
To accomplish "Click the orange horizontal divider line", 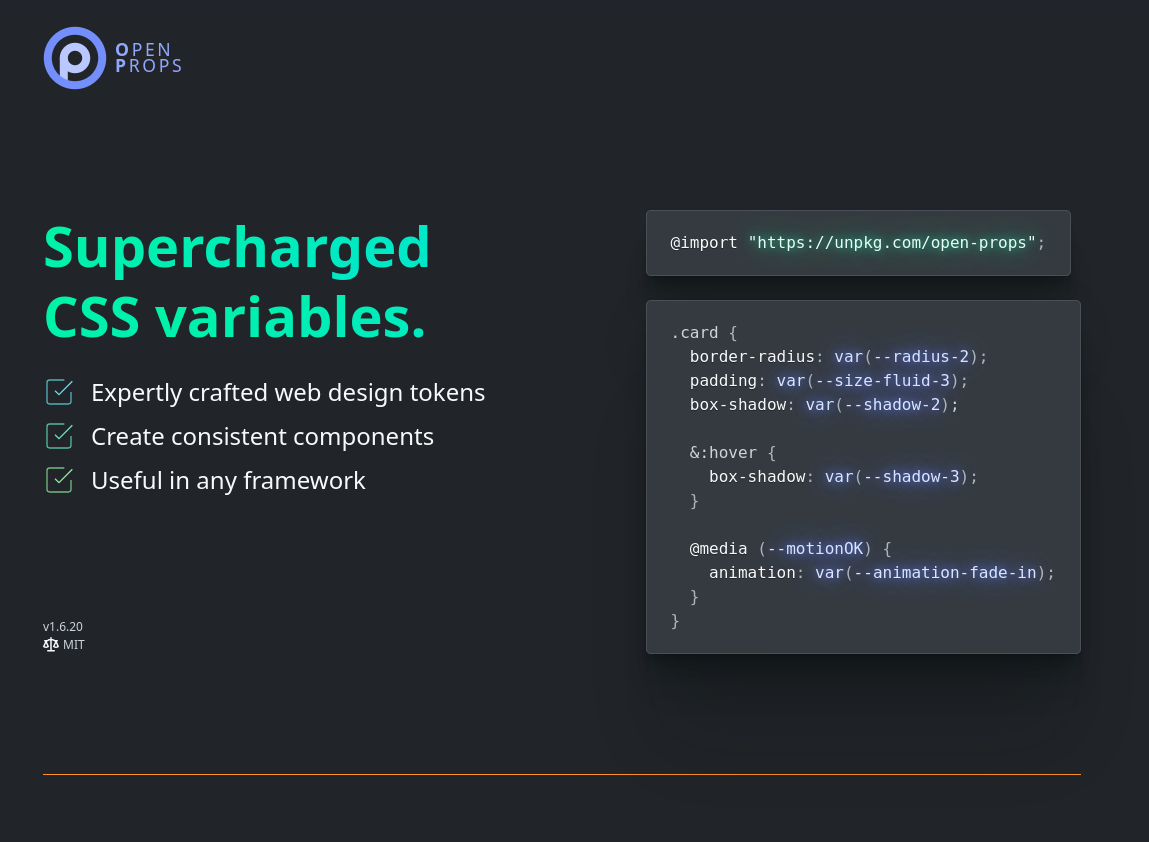I will [561, 774].
